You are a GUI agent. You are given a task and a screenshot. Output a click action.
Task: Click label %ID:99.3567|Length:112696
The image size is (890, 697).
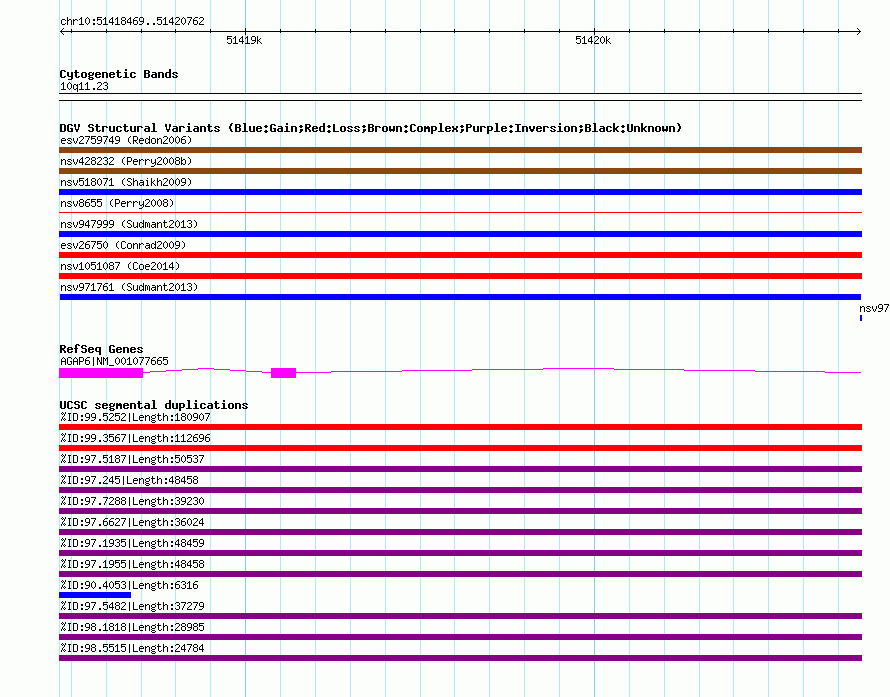pos(135,438)
